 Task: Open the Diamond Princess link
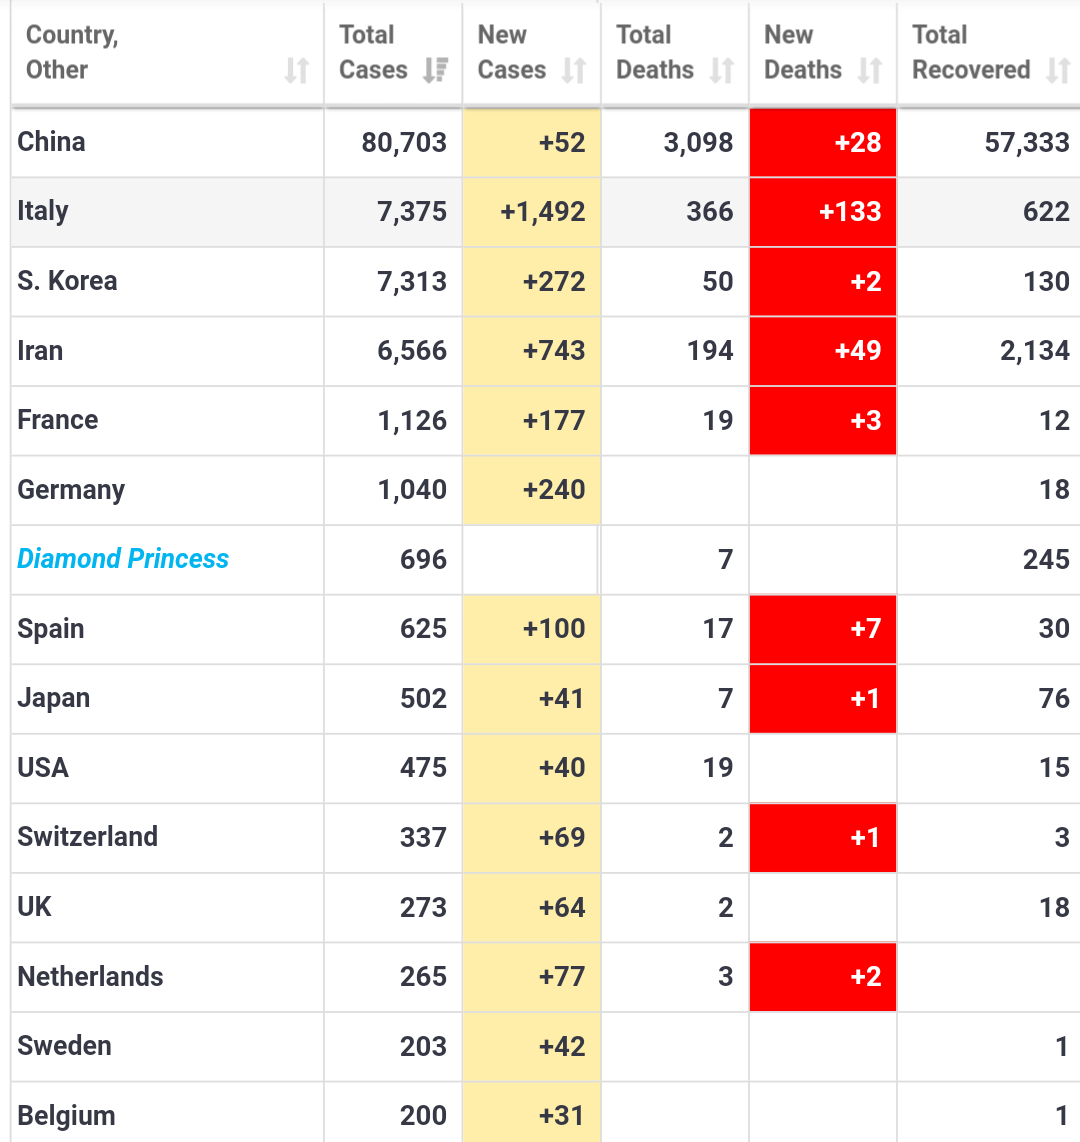click(123, 559)
